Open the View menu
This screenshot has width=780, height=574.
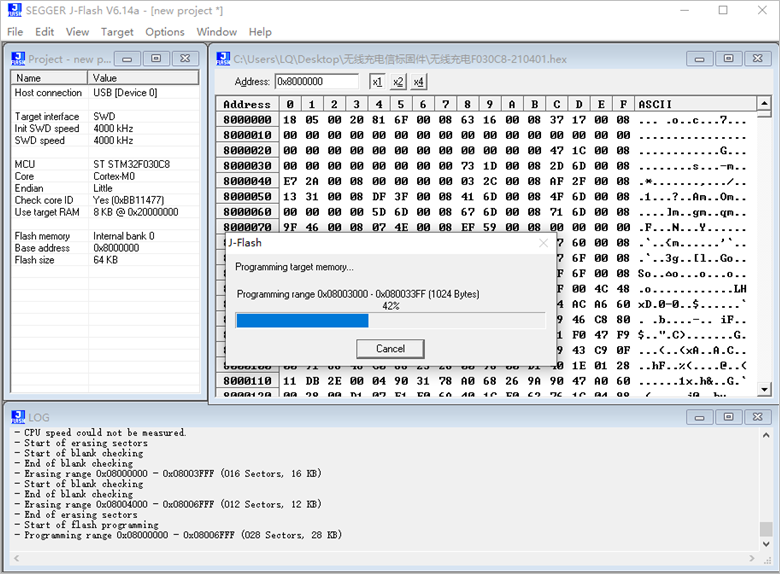pyautogui.click(x=77, y=32)
